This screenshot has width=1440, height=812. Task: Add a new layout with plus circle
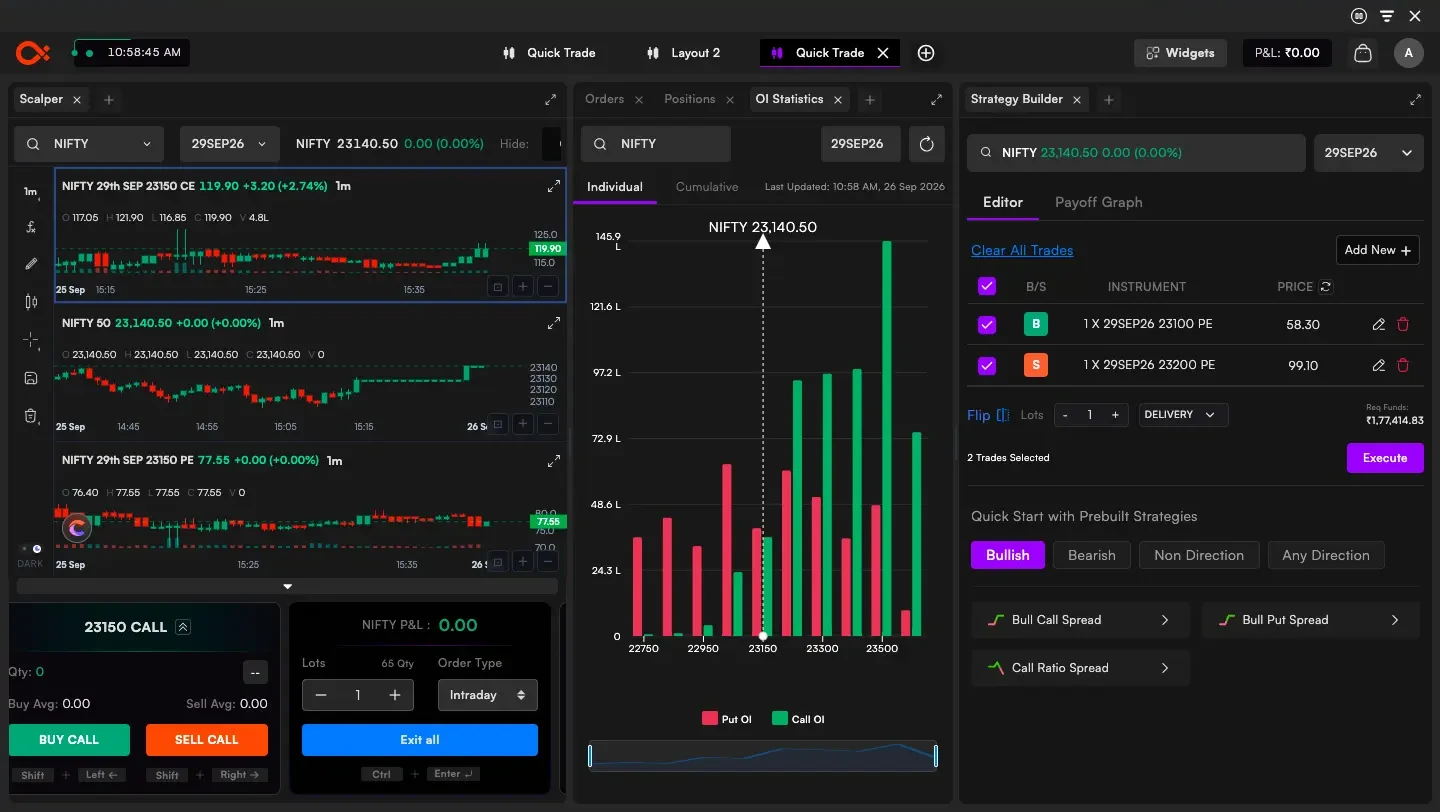pyautogui.click(x=926, y=53)
